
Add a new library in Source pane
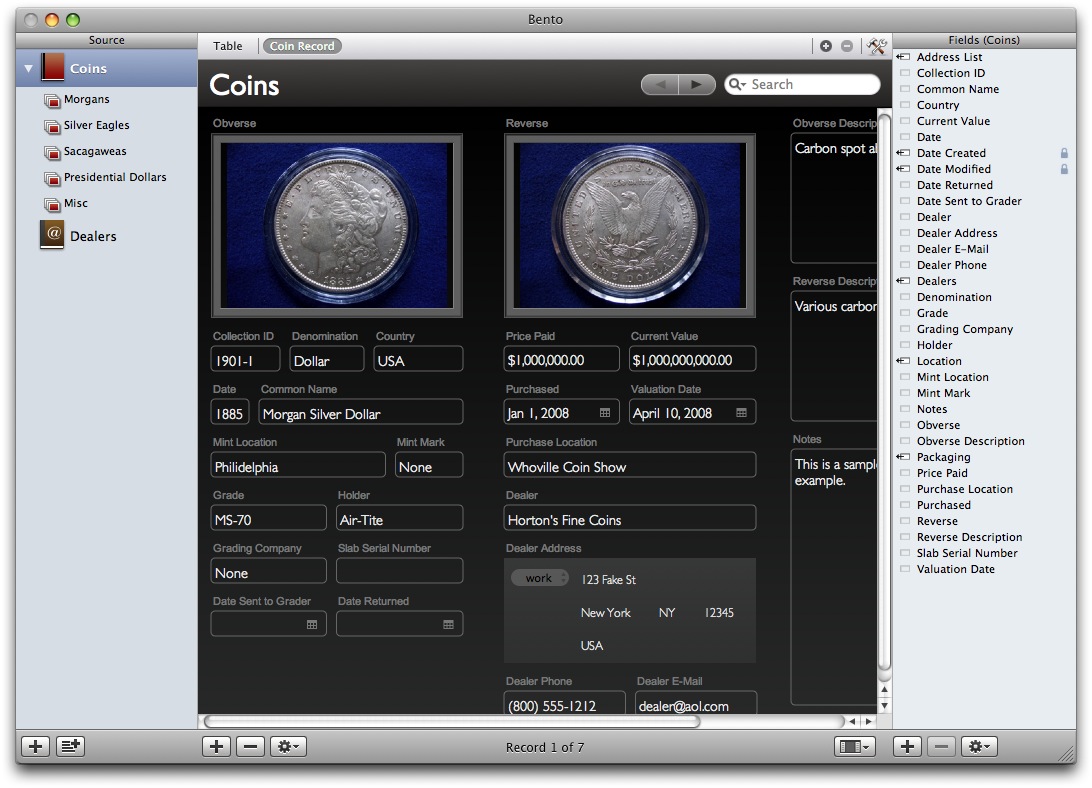[x=36, y=747]
